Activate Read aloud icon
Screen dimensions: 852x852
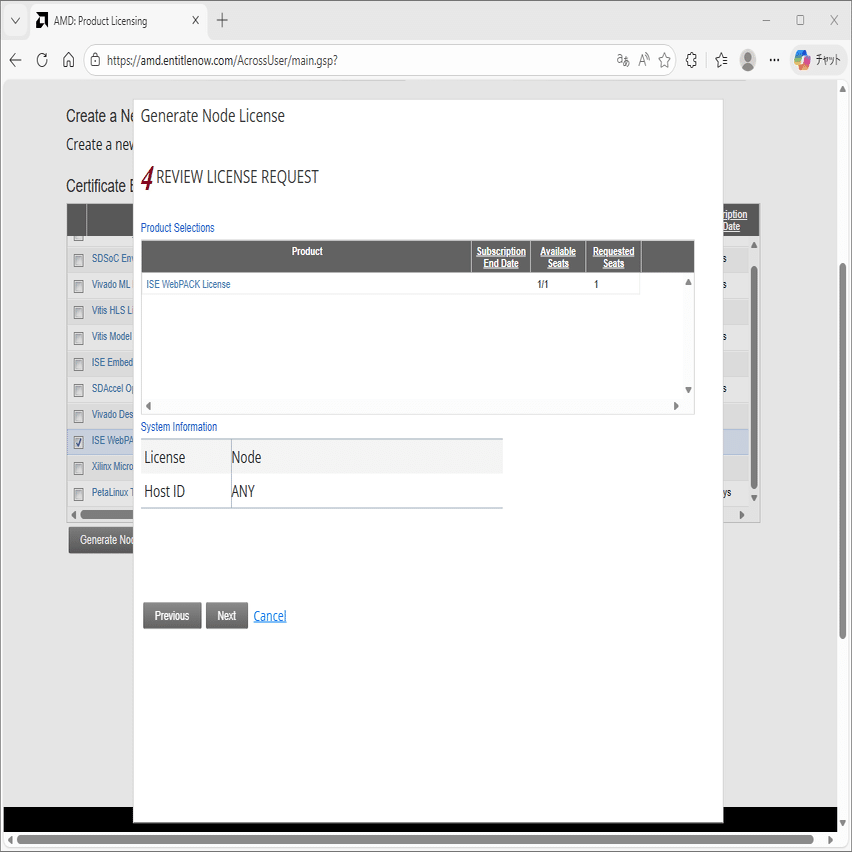(644, 60)
